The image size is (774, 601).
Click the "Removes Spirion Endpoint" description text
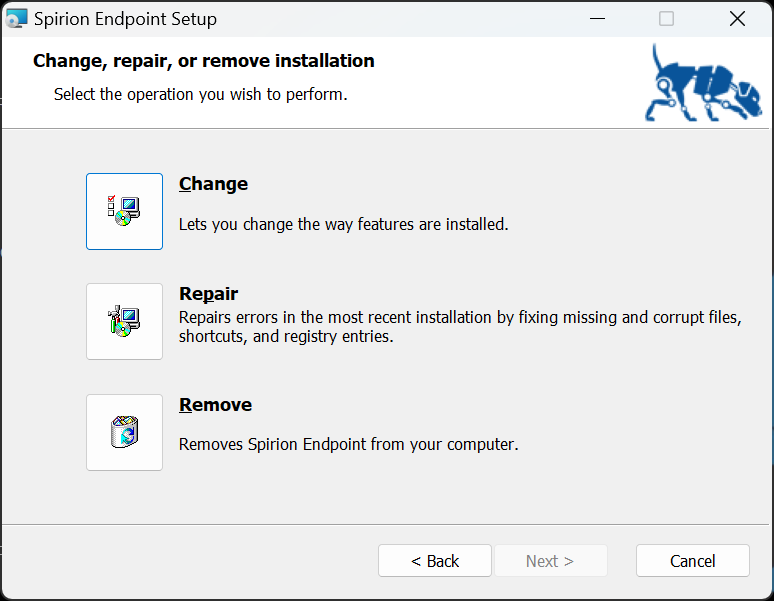(348, 444)
